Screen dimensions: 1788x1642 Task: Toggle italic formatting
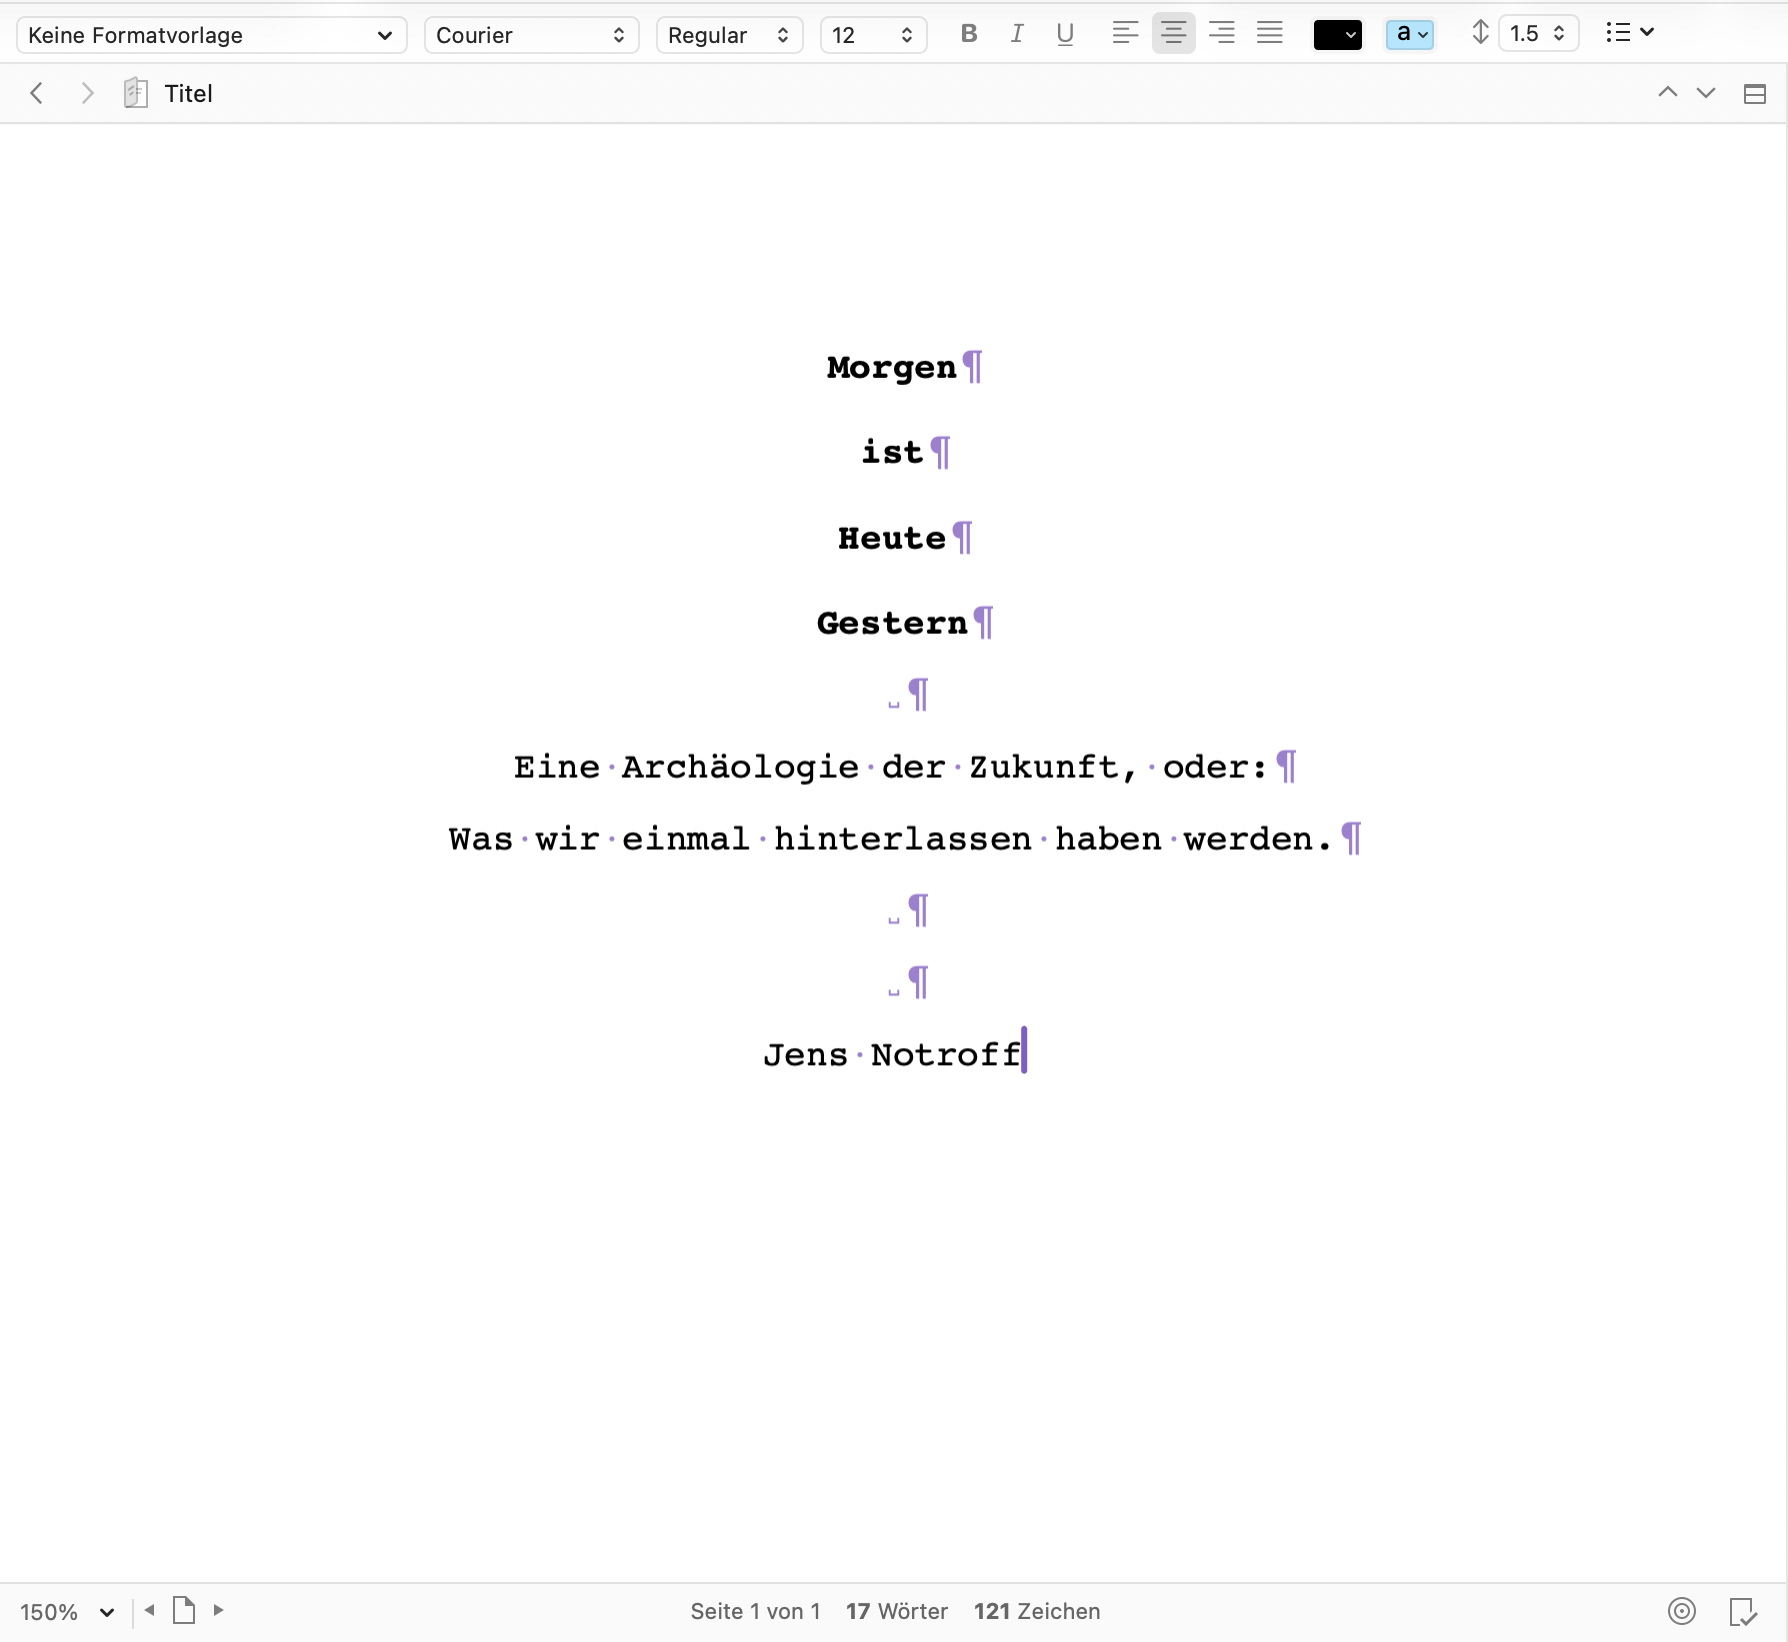tap(1017, 34)
